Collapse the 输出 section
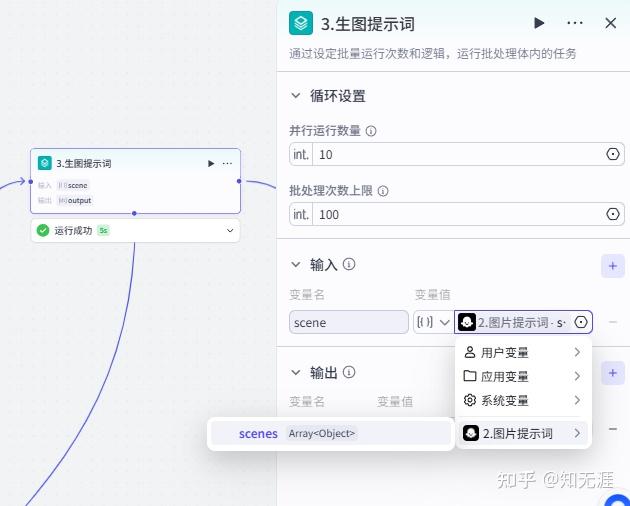The width and height of the screenshot is (630, 506). [296, 372]
